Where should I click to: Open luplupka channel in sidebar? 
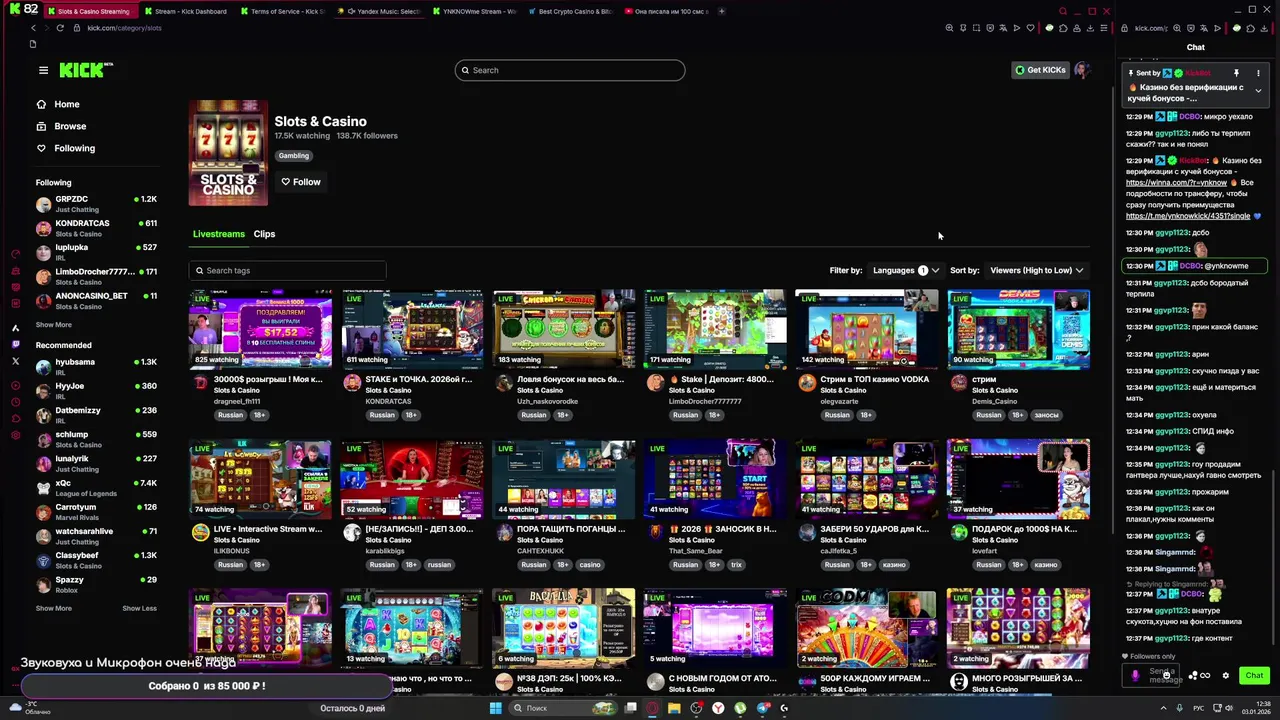[x=97, y=252]
